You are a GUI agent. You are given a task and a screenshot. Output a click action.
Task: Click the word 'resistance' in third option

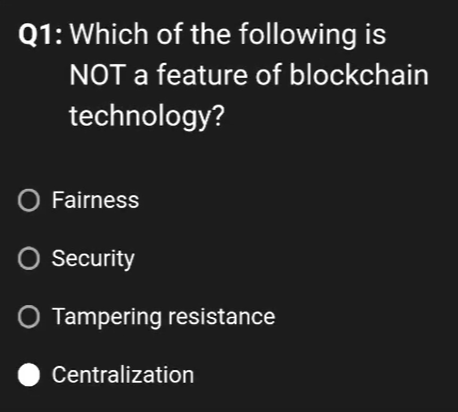click(x=222, y=316)
